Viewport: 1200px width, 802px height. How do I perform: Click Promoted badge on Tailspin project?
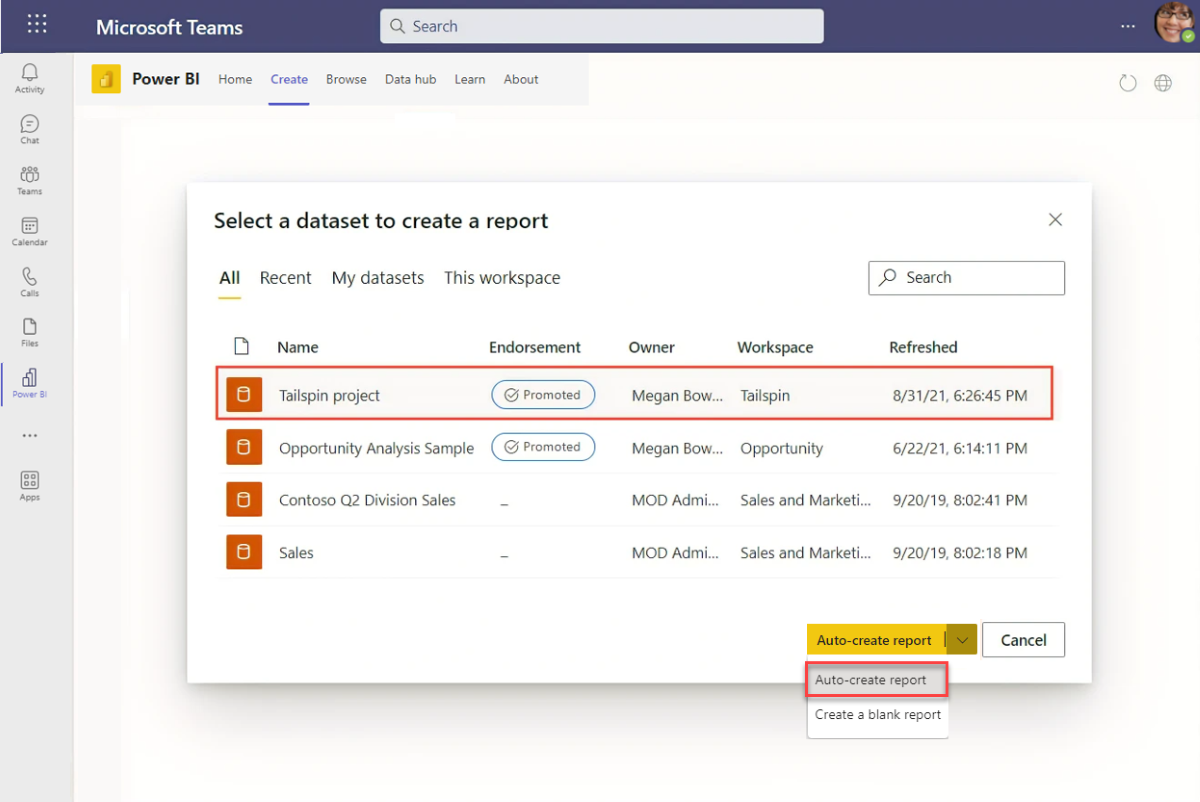pos(543,395)
